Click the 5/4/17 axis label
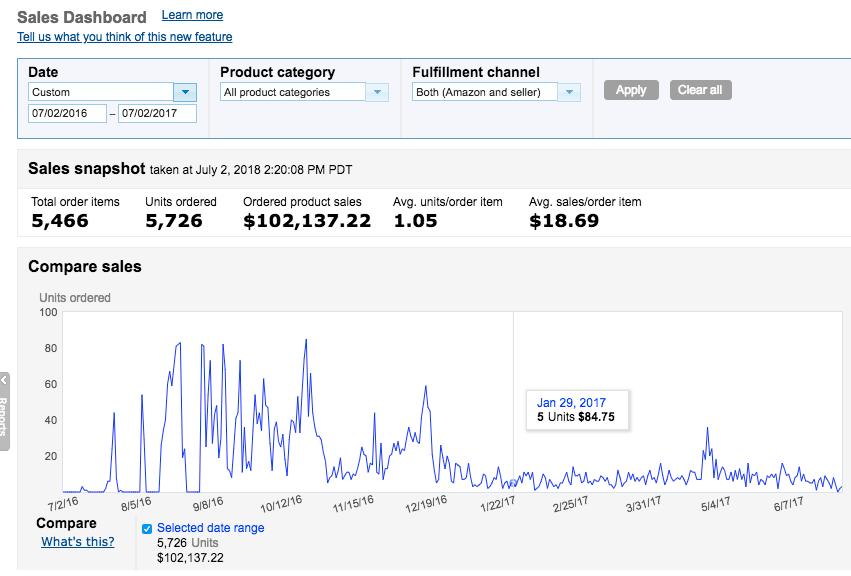 pyautogui.click(x=716, y=504)
